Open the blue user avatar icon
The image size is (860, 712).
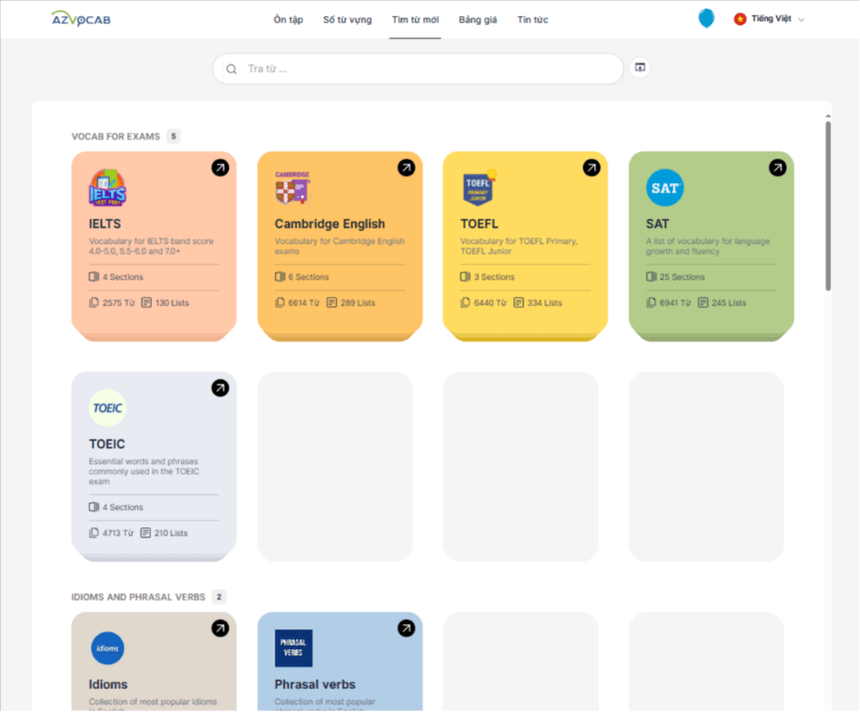pyautogui.click(x=706, y=18)
